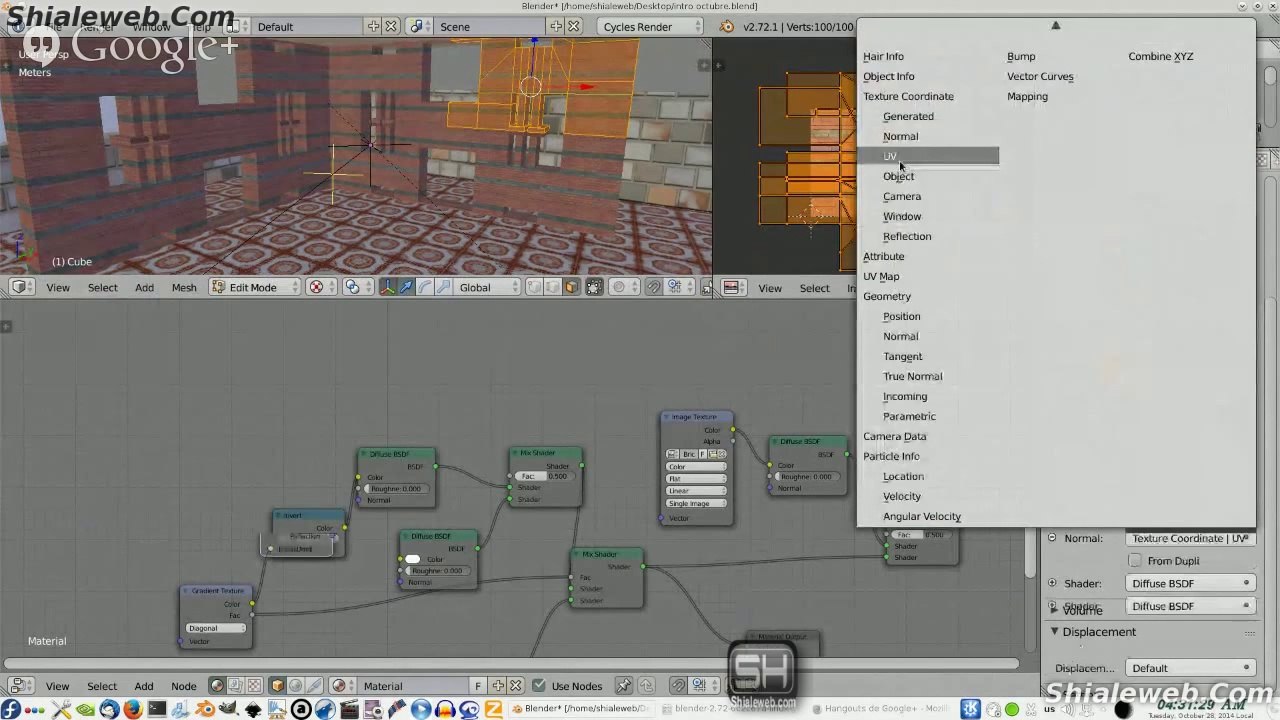Toggle limit selection to visible
1280x720 pixels.
[594, 287]
